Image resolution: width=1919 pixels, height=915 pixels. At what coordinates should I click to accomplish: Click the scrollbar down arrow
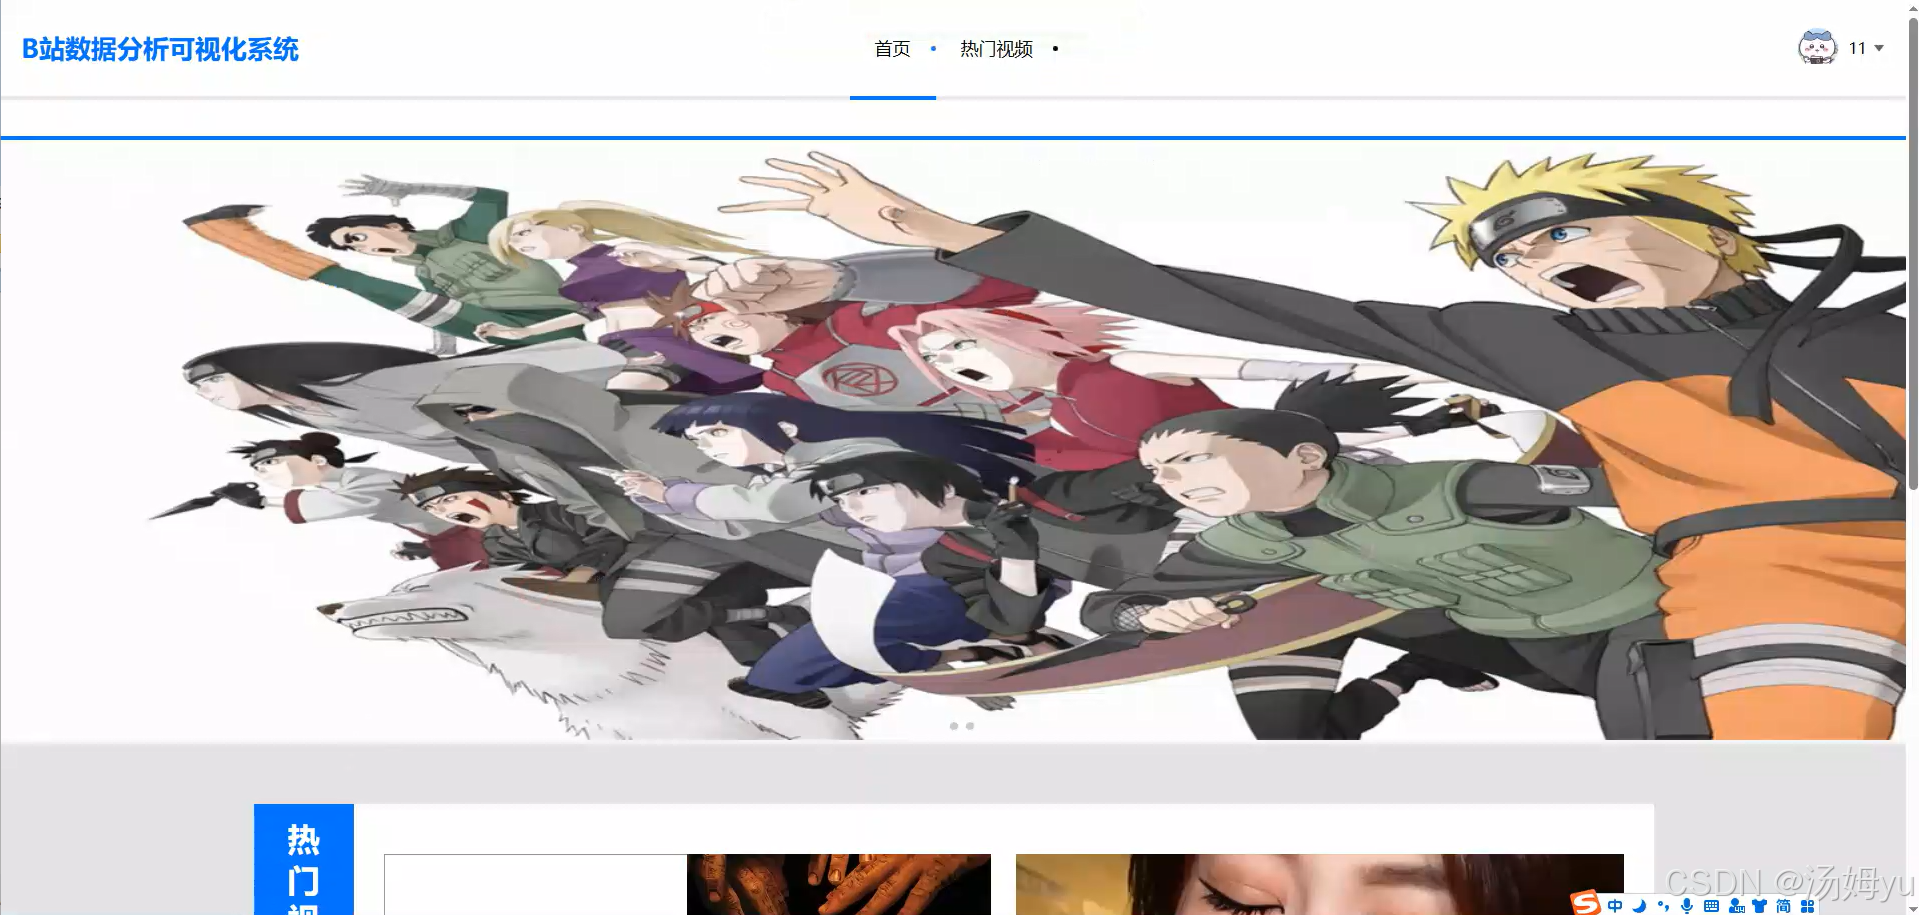point(1913,908)
